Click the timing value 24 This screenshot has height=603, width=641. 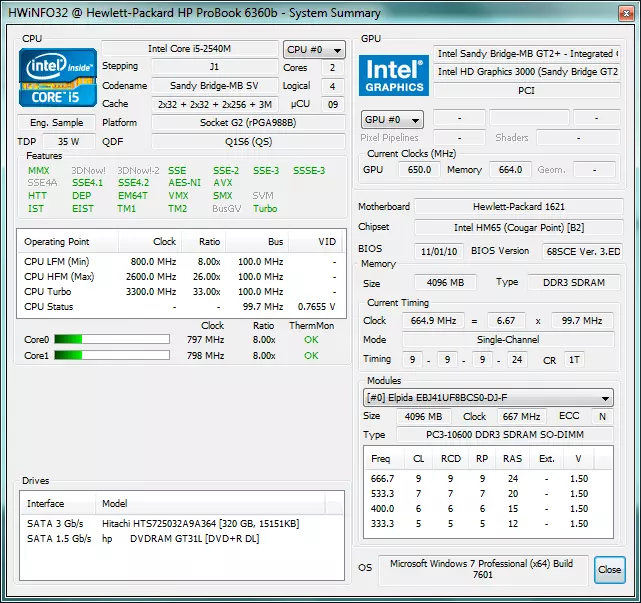click(517, 360)
